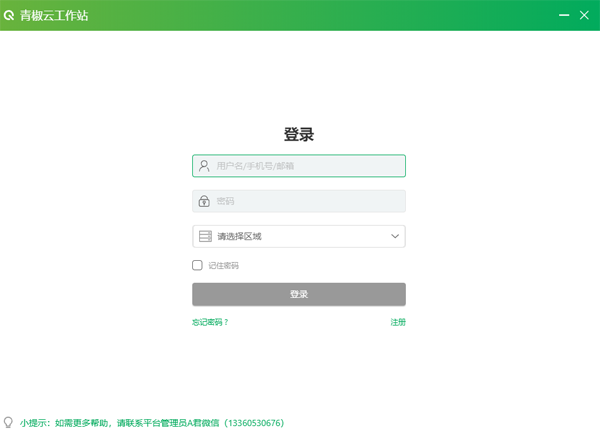Focus the 密码 input field

point(305,201)
